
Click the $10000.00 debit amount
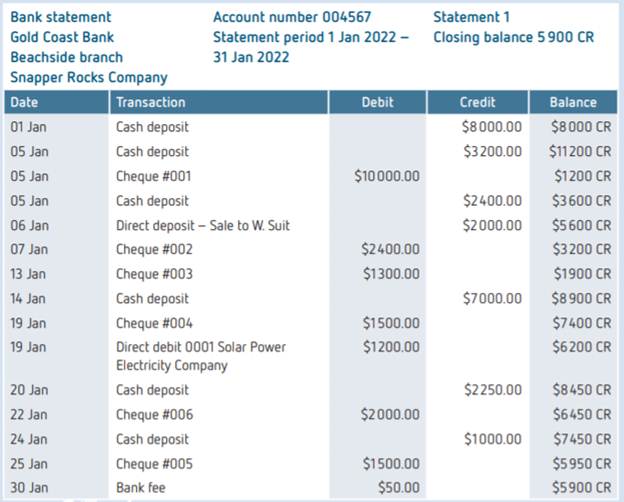point(387,176)
